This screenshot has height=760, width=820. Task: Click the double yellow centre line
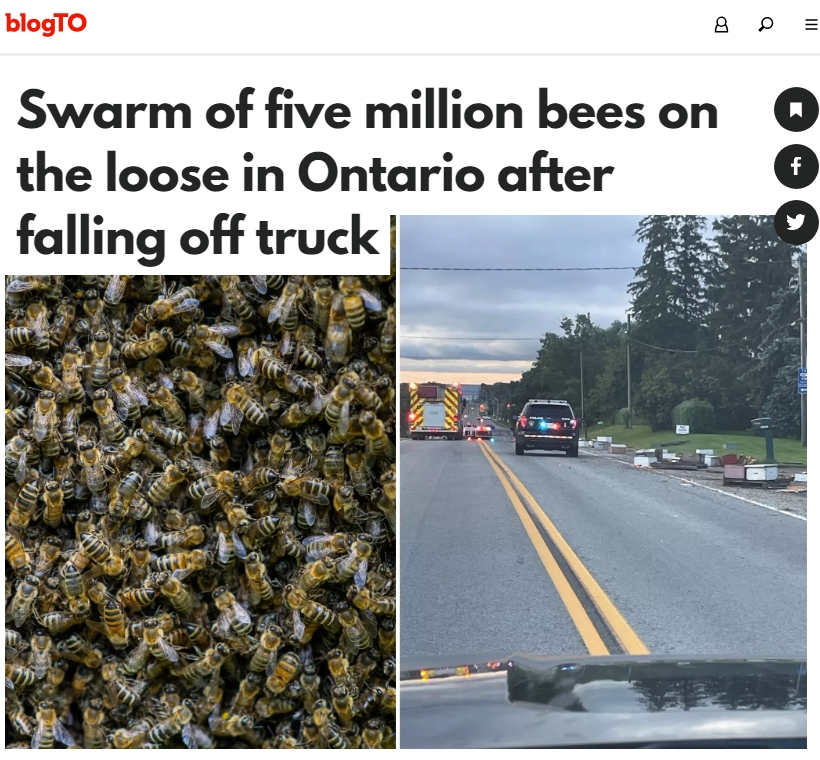pyautogui.click(x=565, y=549)
